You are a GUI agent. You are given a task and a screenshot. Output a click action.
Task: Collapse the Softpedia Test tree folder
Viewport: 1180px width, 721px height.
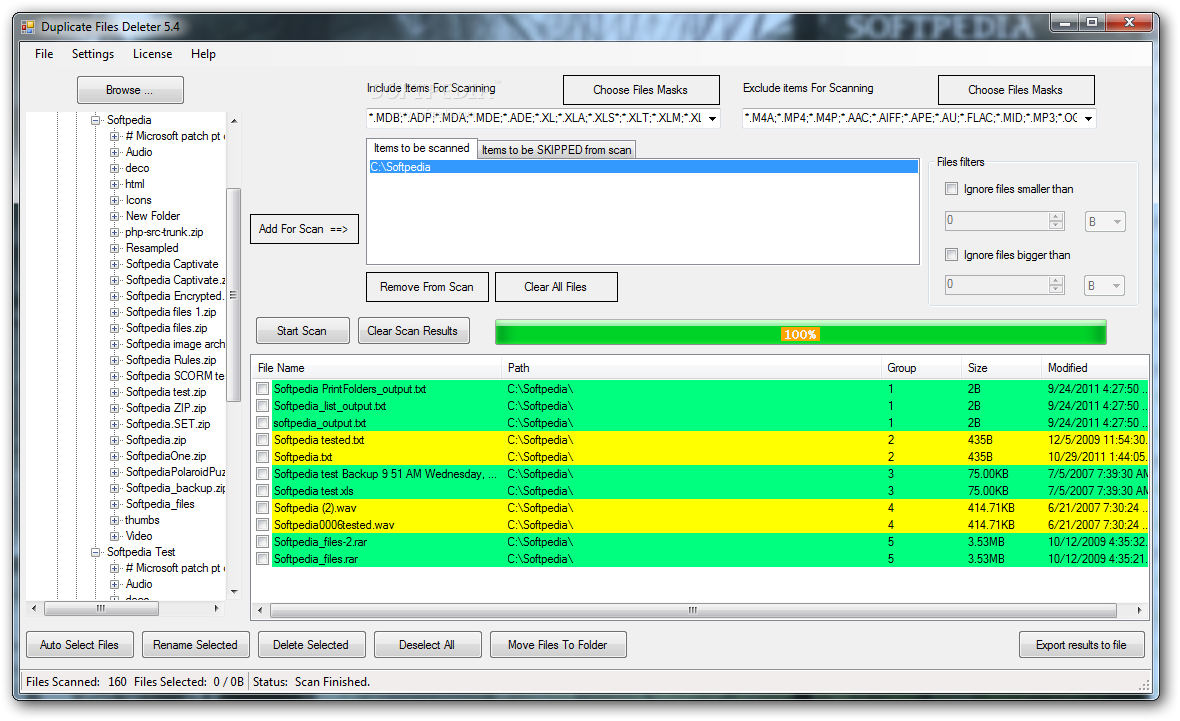coord(96,552)
